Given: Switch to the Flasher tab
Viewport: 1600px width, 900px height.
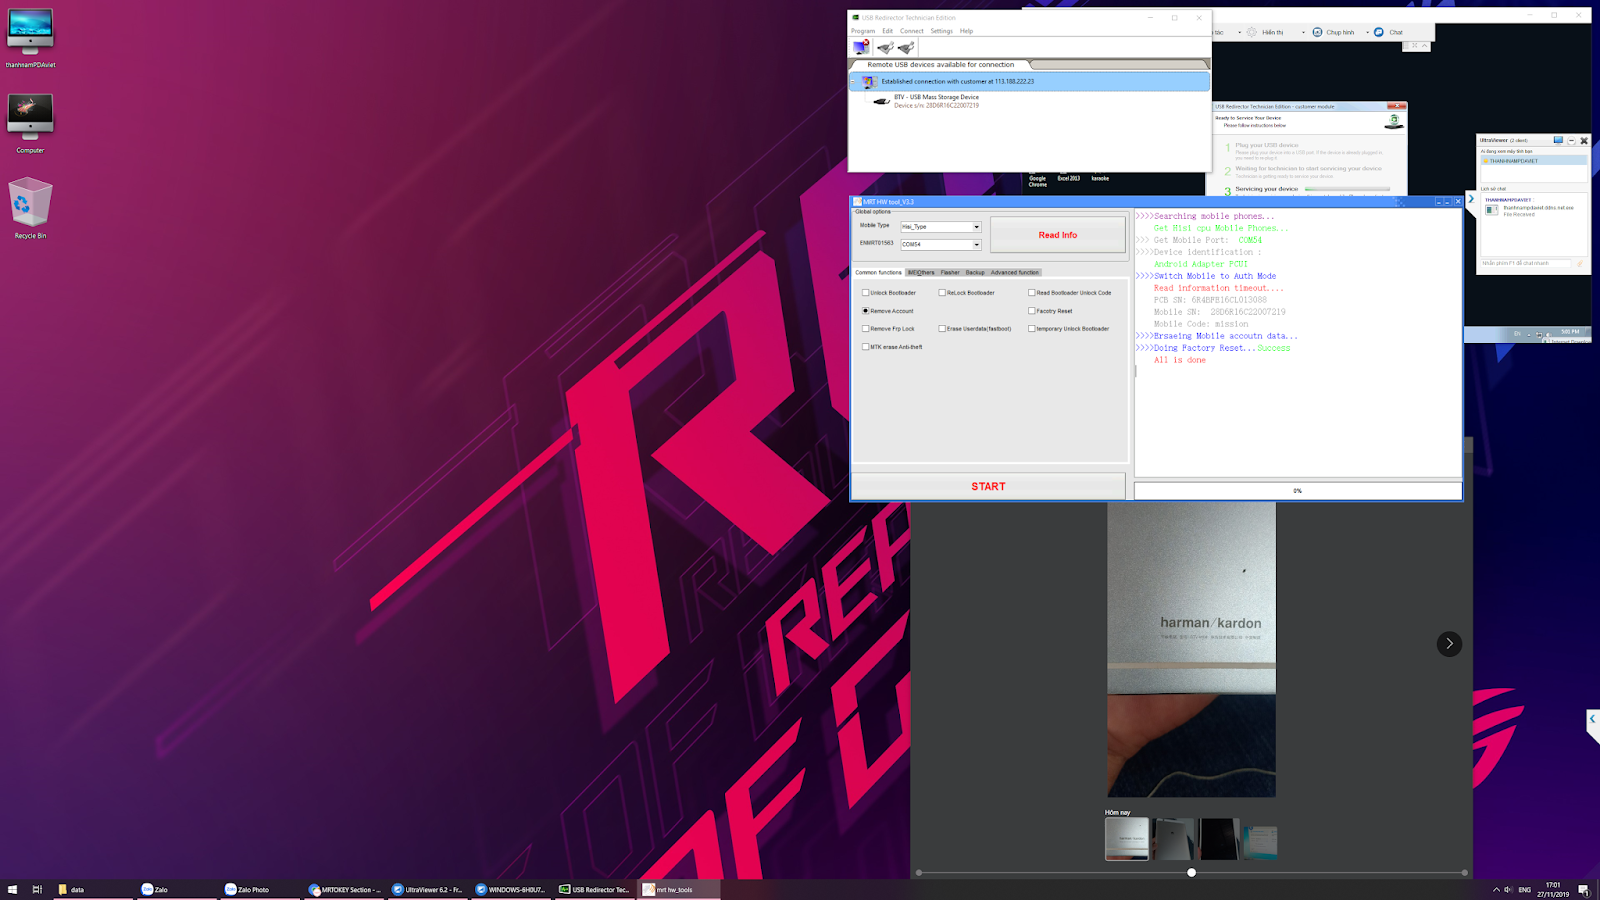Looking at the screenshot, I should (950, 272).
